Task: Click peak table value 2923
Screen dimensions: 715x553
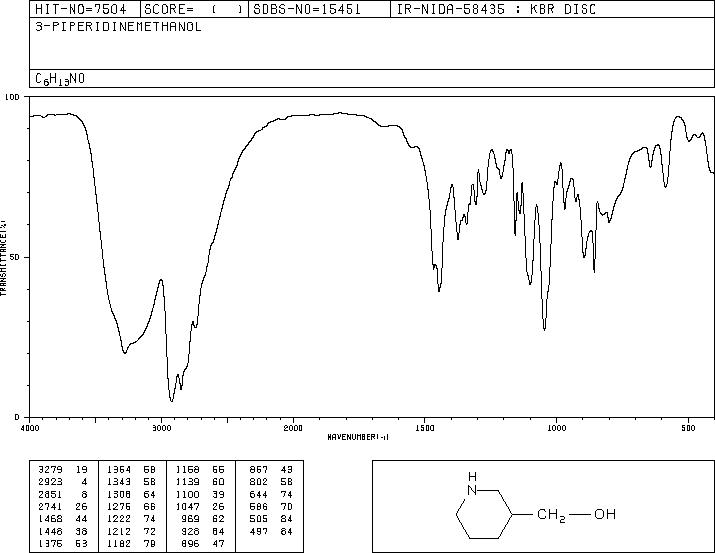Action: pos(50,482)
